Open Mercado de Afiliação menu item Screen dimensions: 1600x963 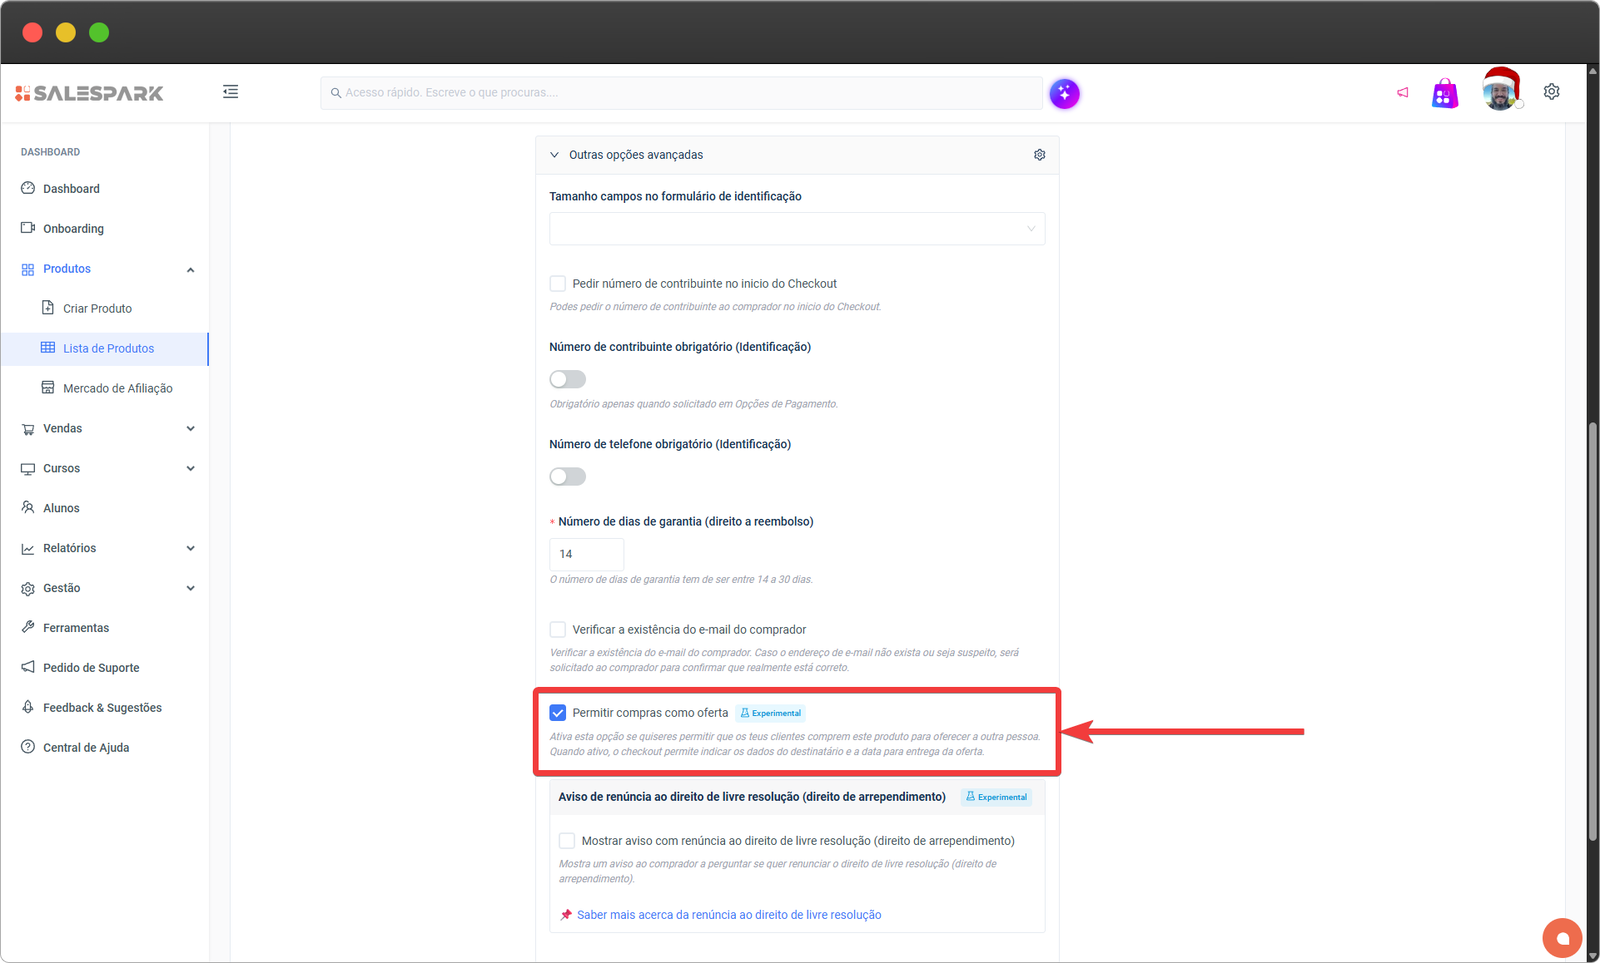pyautogui.click(x=117, y=389)
